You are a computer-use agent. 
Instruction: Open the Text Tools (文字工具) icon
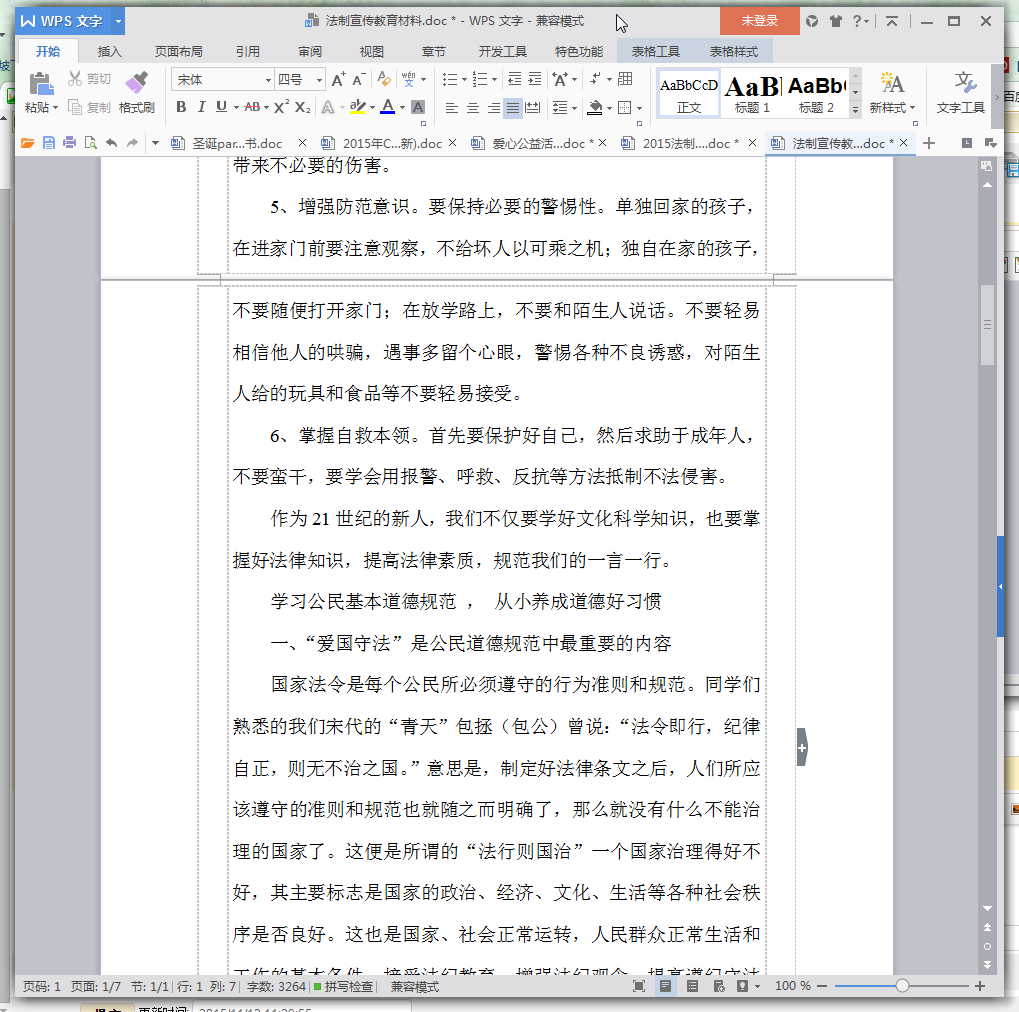coord(965,83)
